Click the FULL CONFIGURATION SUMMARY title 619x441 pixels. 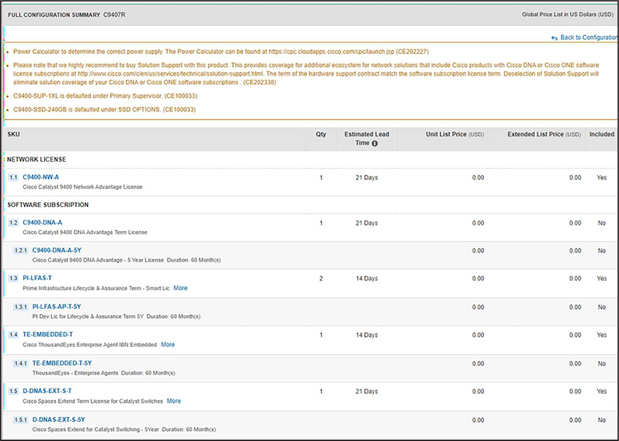(54, 15)
